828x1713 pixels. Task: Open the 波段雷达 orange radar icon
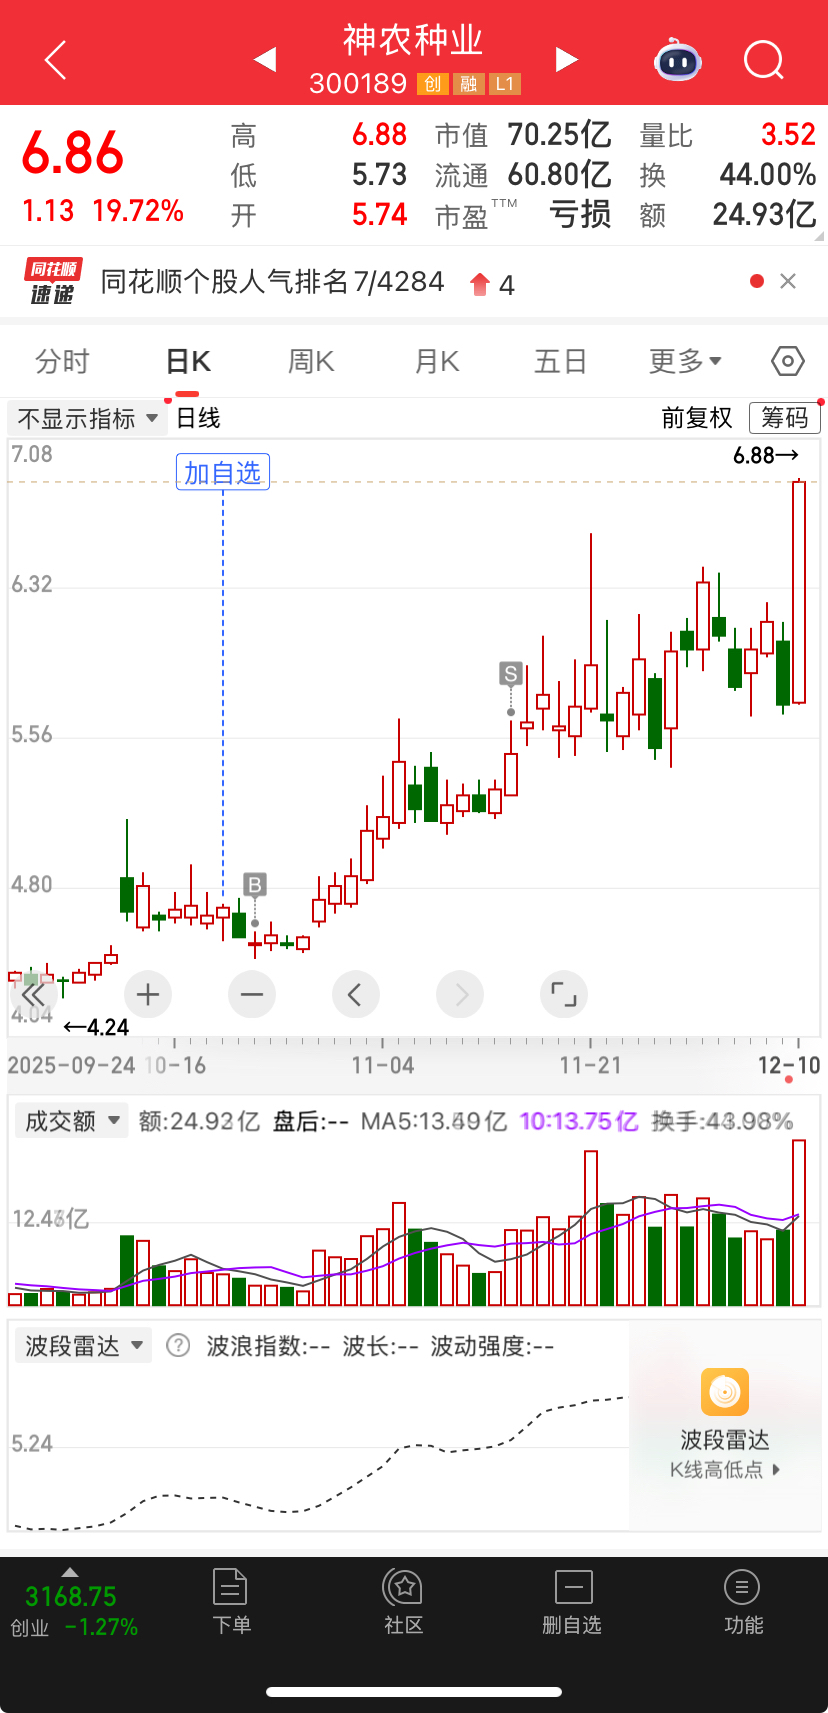[725, 1392]
